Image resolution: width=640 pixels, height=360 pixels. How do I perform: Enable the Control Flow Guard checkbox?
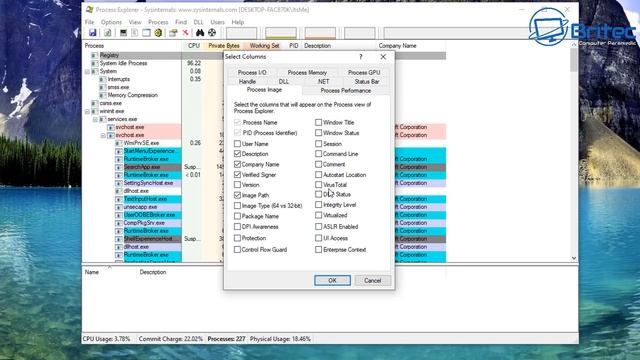[x=237, y=249]
